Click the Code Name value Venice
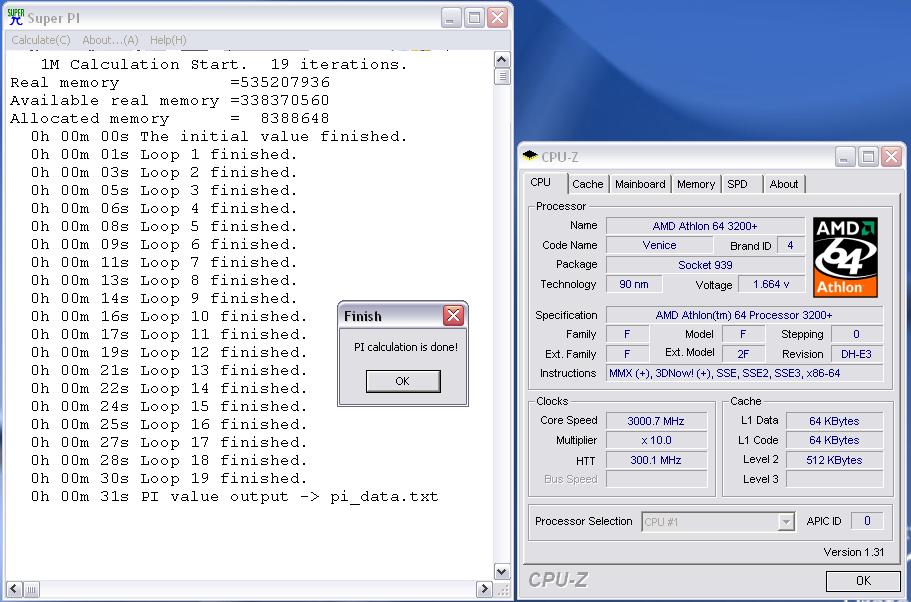911x602 pixels. [659, 245]
